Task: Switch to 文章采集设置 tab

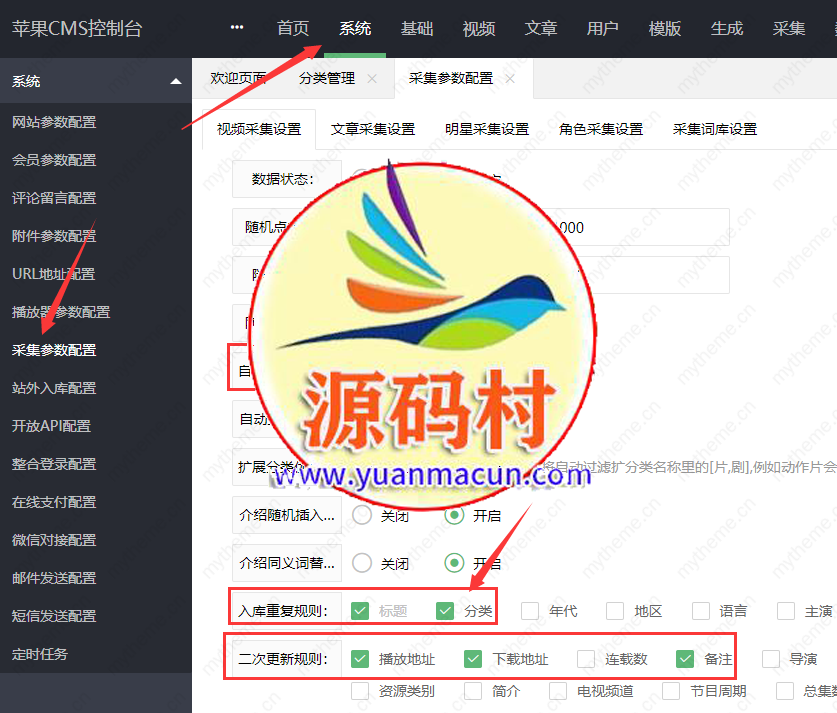Action: click(373, 129)
